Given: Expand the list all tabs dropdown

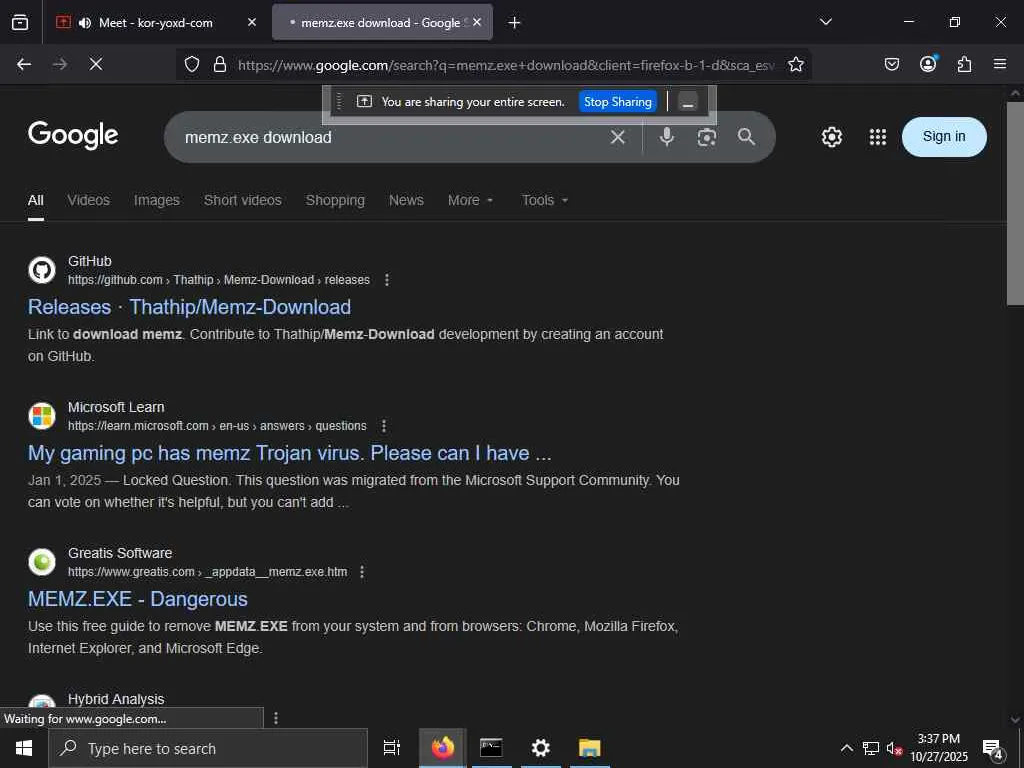Looking at the screenshot, I should (x=825, y=22).
